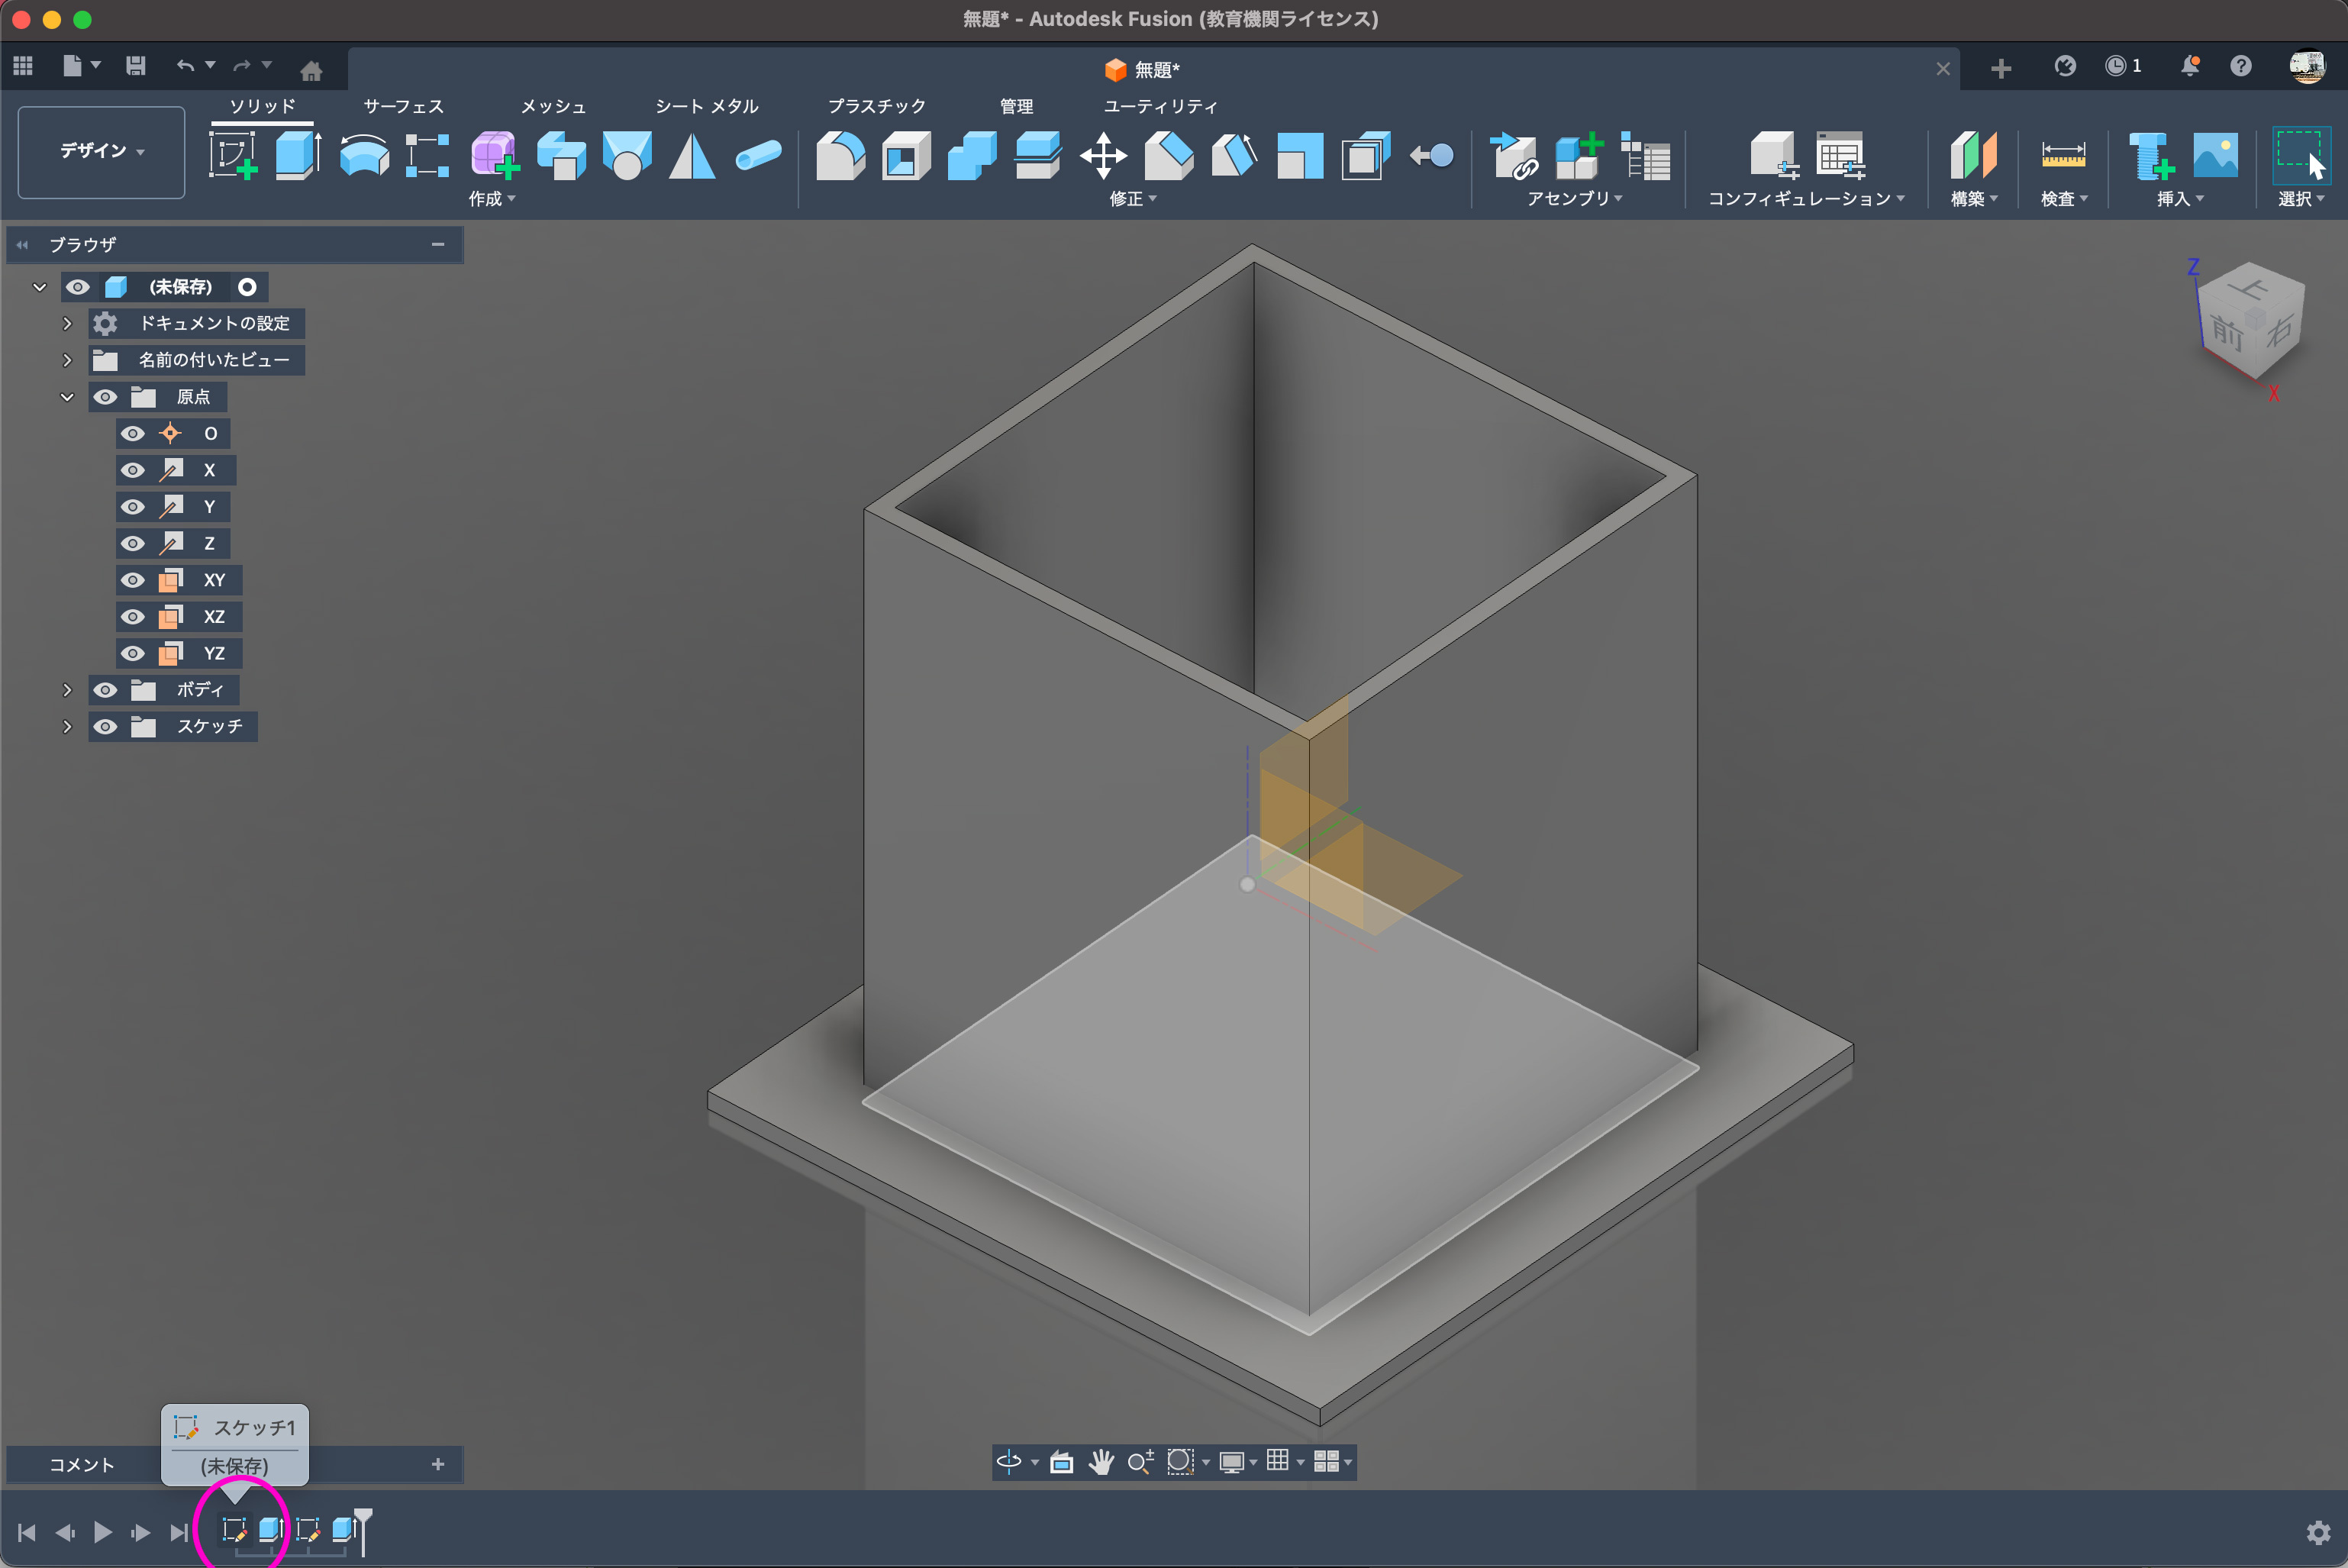This screenshot has width=2348, height=1568.
Task: Toggle visibility of ボディ folder
Action: click(x=105, y=690)
